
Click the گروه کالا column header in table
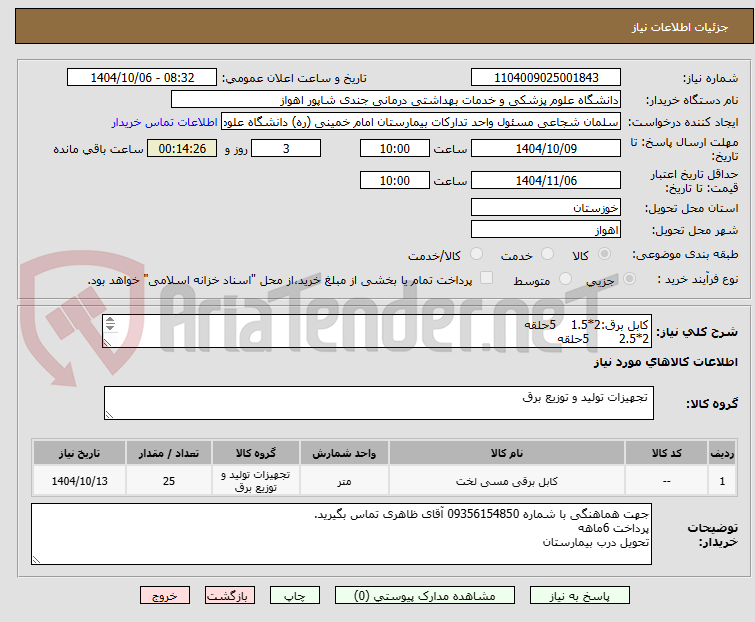coord(256,453)
